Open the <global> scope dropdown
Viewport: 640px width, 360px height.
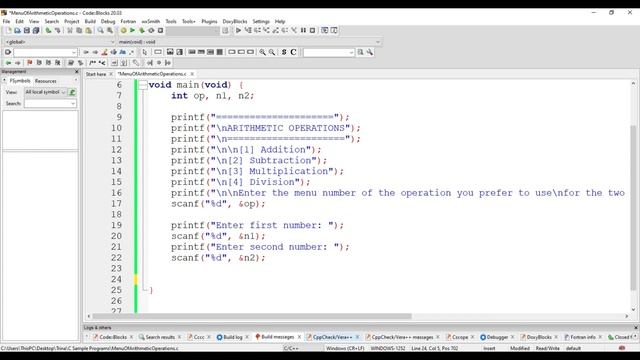(59, 42)
